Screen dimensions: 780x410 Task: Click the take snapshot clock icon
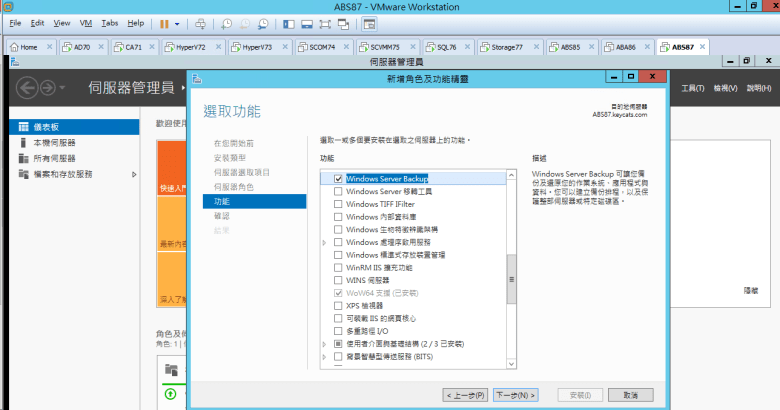click(x=227, y=22)
